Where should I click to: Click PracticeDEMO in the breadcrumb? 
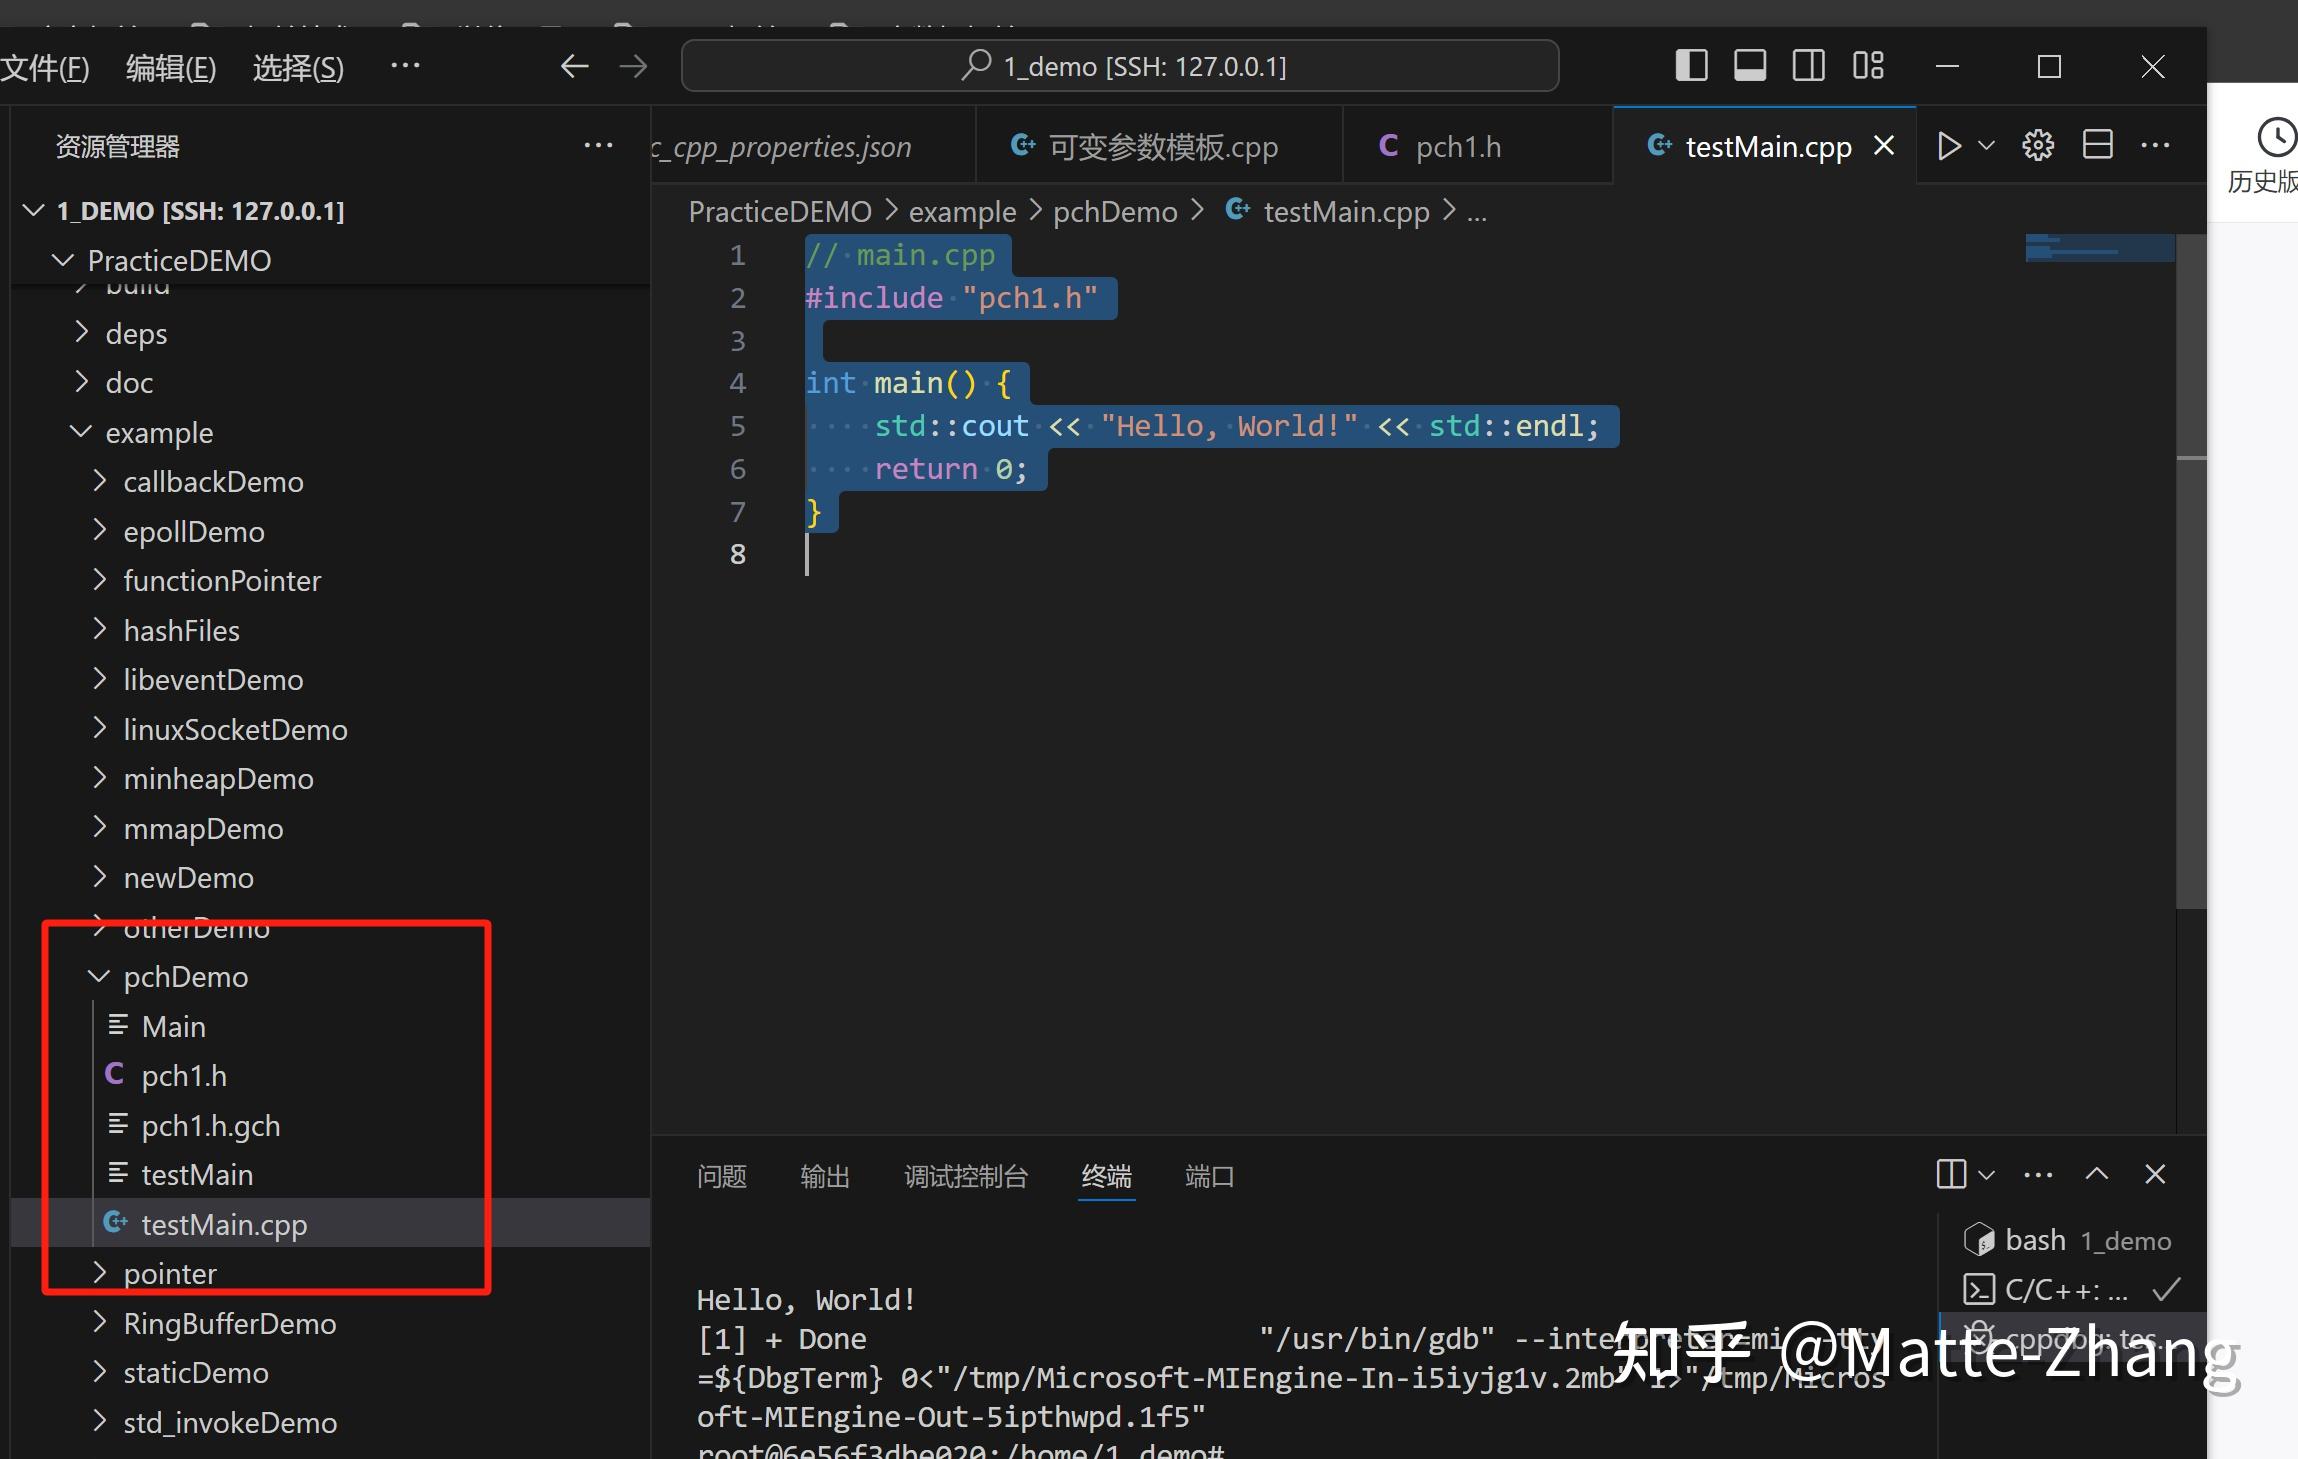(779, 211)
